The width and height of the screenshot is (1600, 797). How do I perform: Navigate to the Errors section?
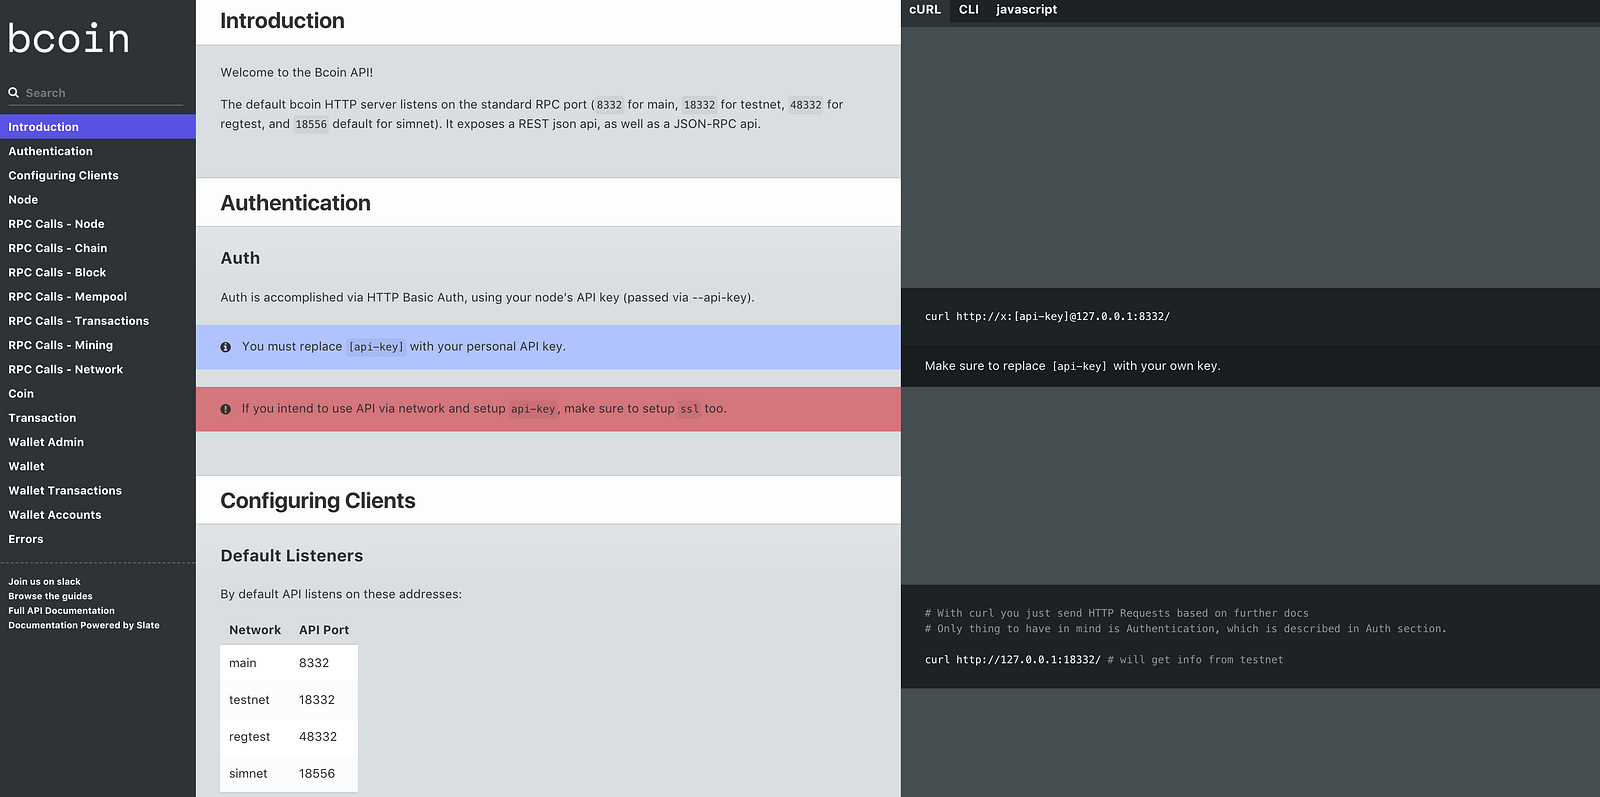tap(26, 539)
